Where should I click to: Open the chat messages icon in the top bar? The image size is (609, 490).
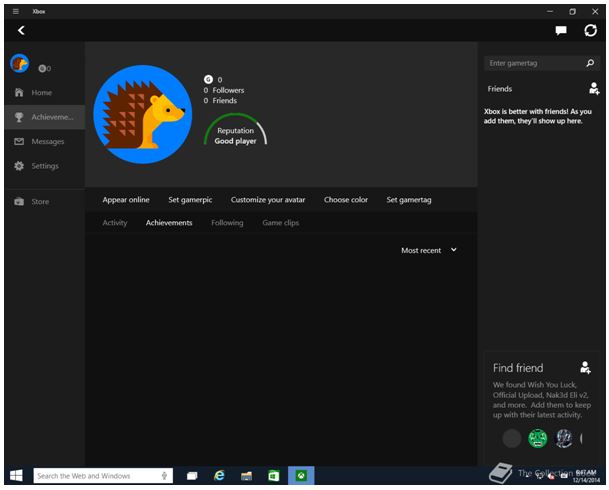(561, 30)
